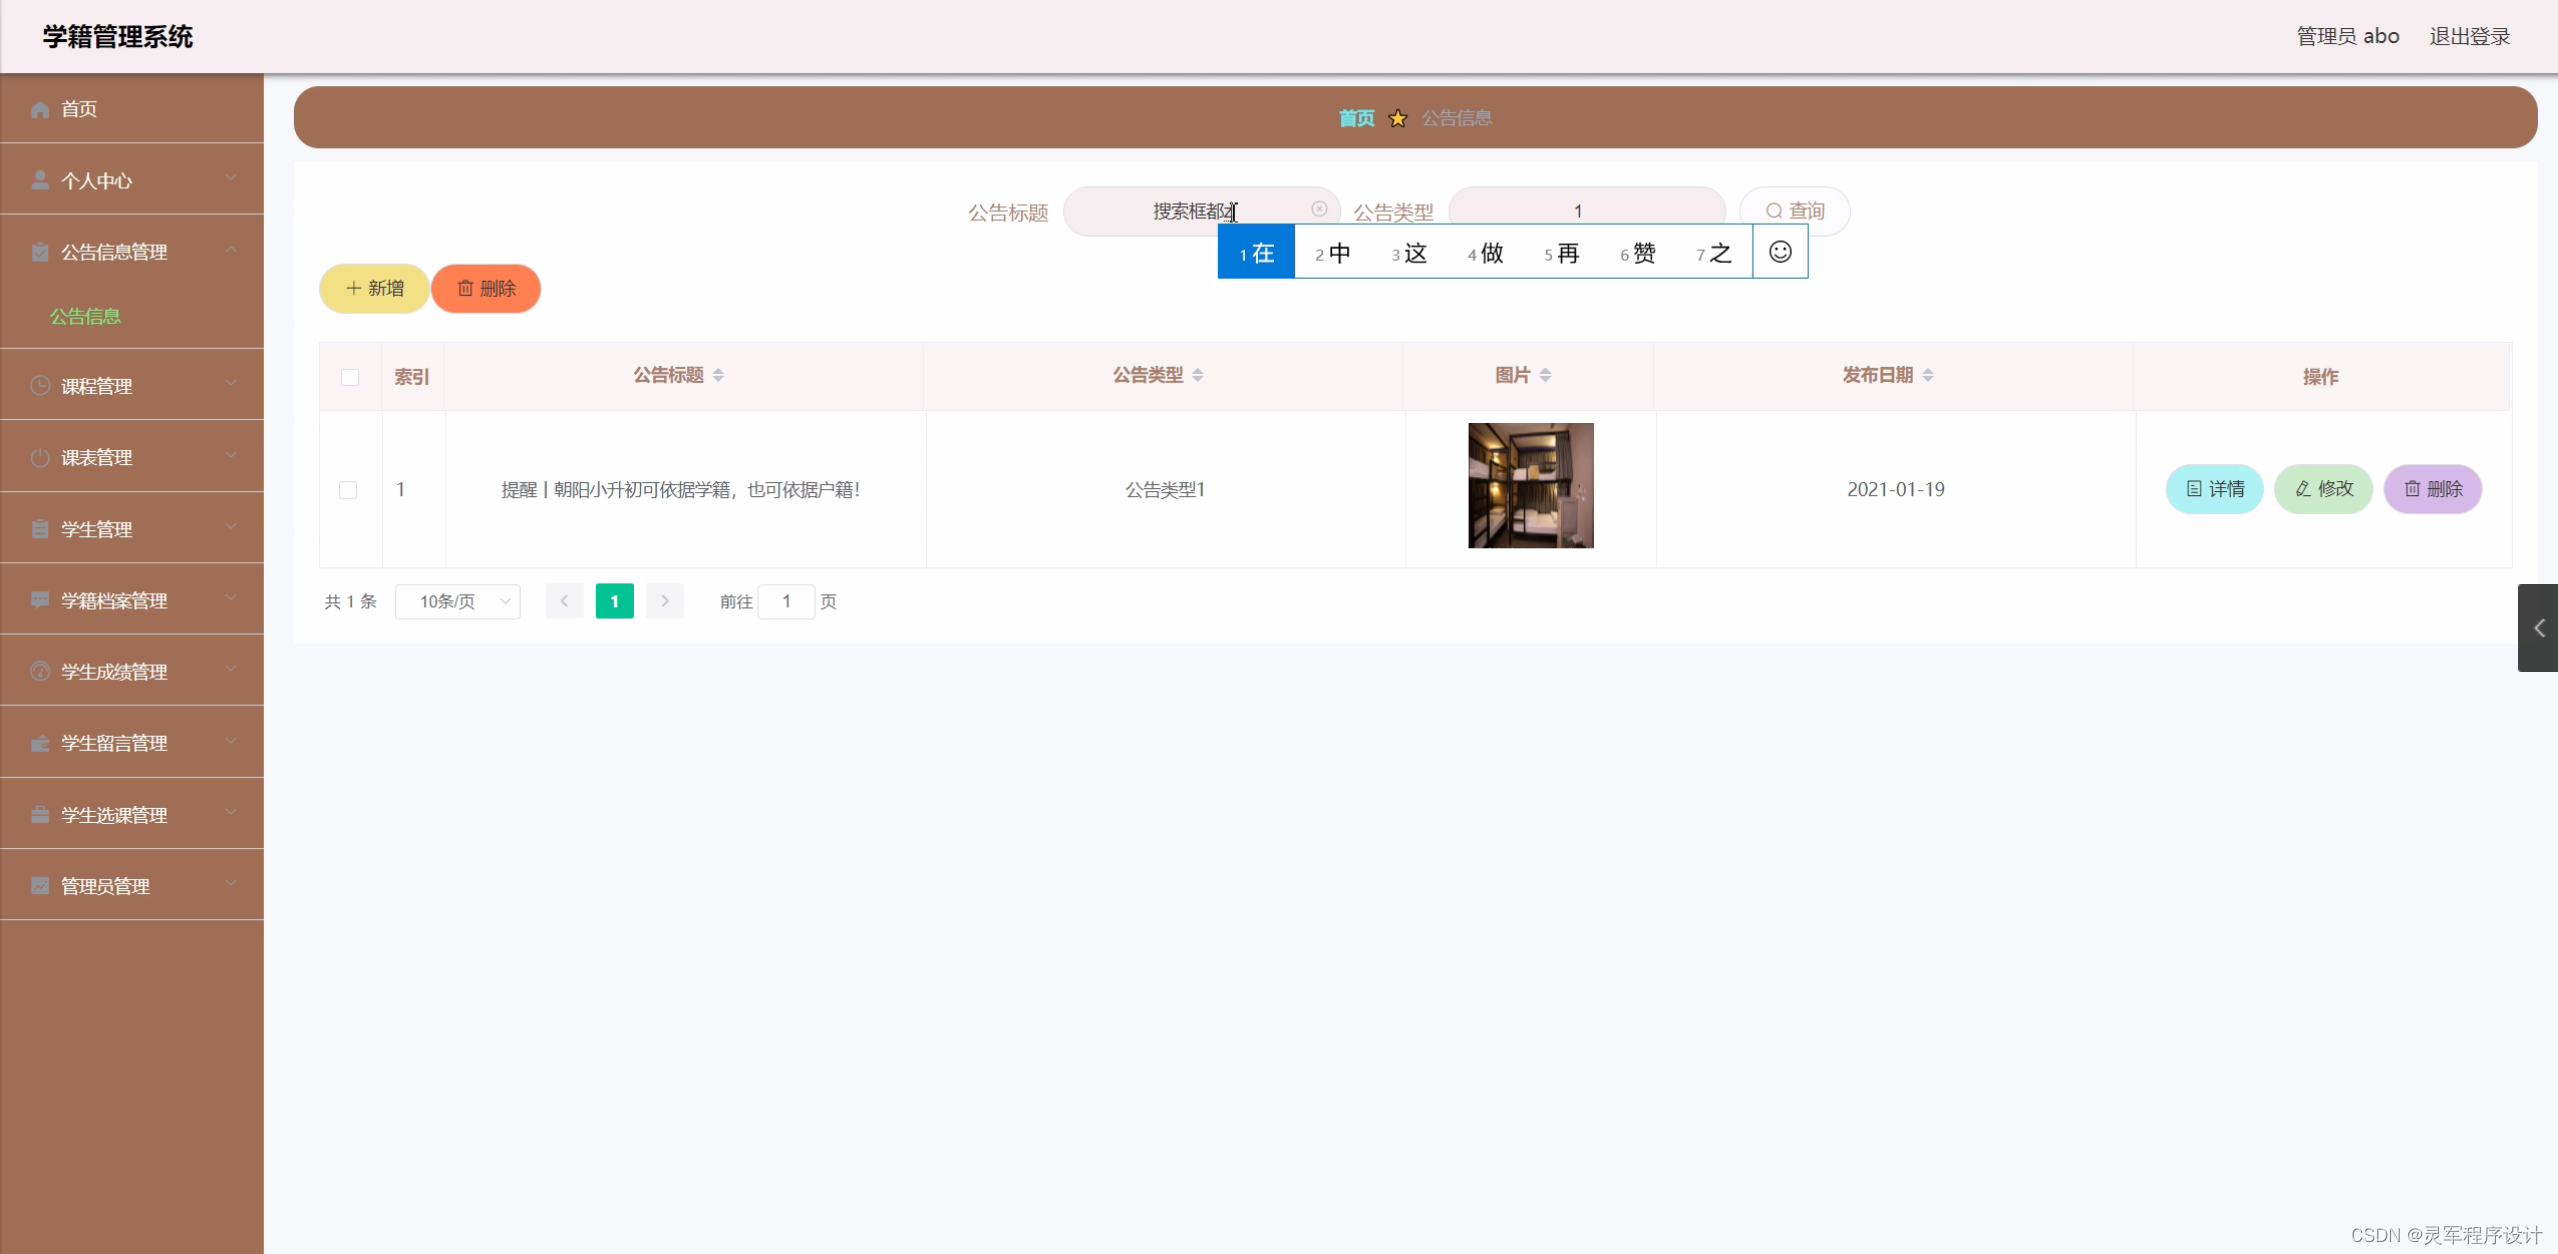Click the emoji icon in the IME candidate bar
This screenshot has height=1254, width=2558.
click(1779, 251)
